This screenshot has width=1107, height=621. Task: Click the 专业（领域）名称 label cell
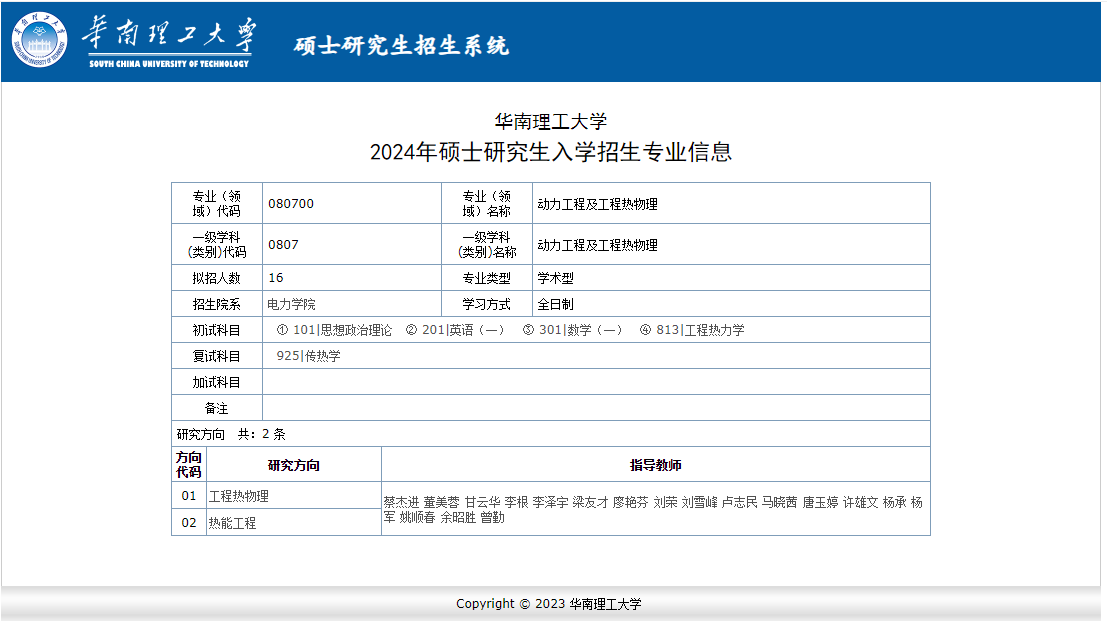click(x=486, y=203)
